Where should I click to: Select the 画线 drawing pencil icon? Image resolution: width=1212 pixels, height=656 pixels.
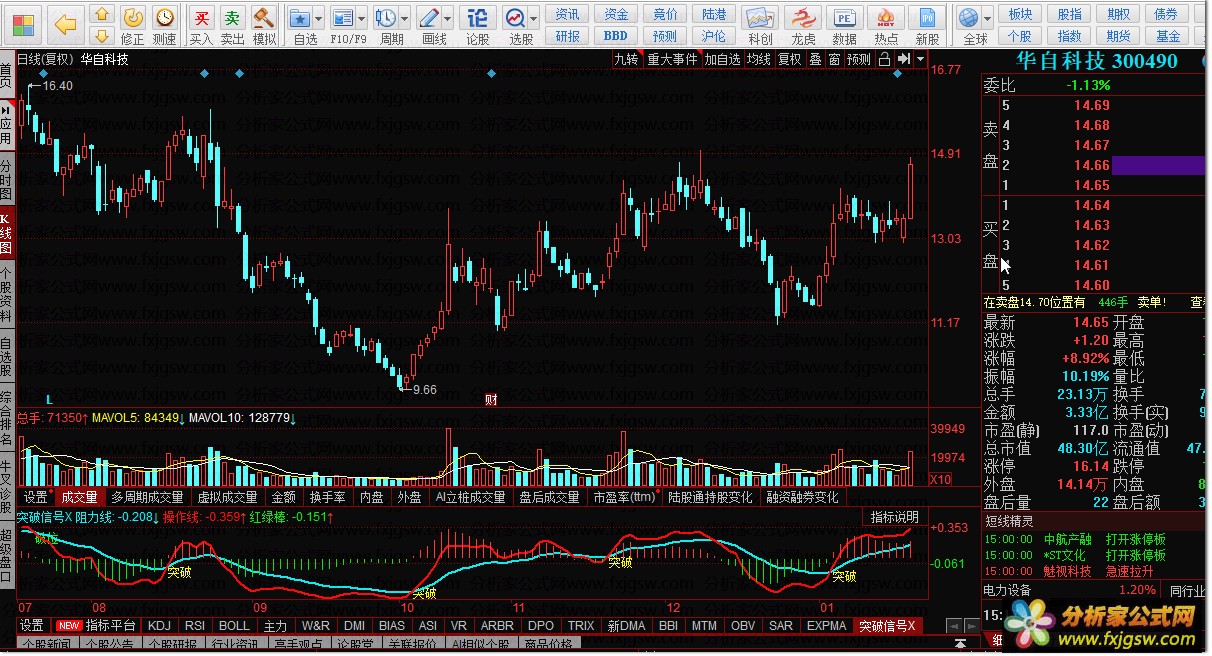(x=429, y=17)
